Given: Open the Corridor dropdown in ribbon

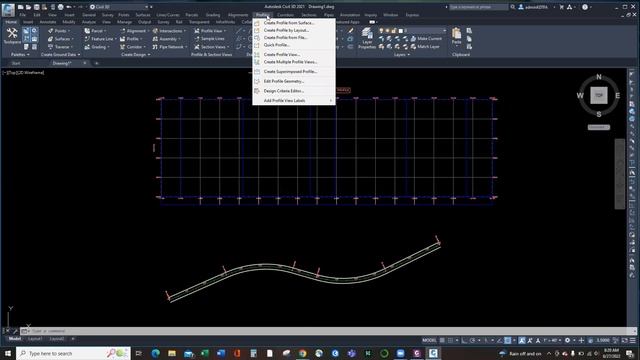Looking at the screenshot, I should (x=133, y=47).
